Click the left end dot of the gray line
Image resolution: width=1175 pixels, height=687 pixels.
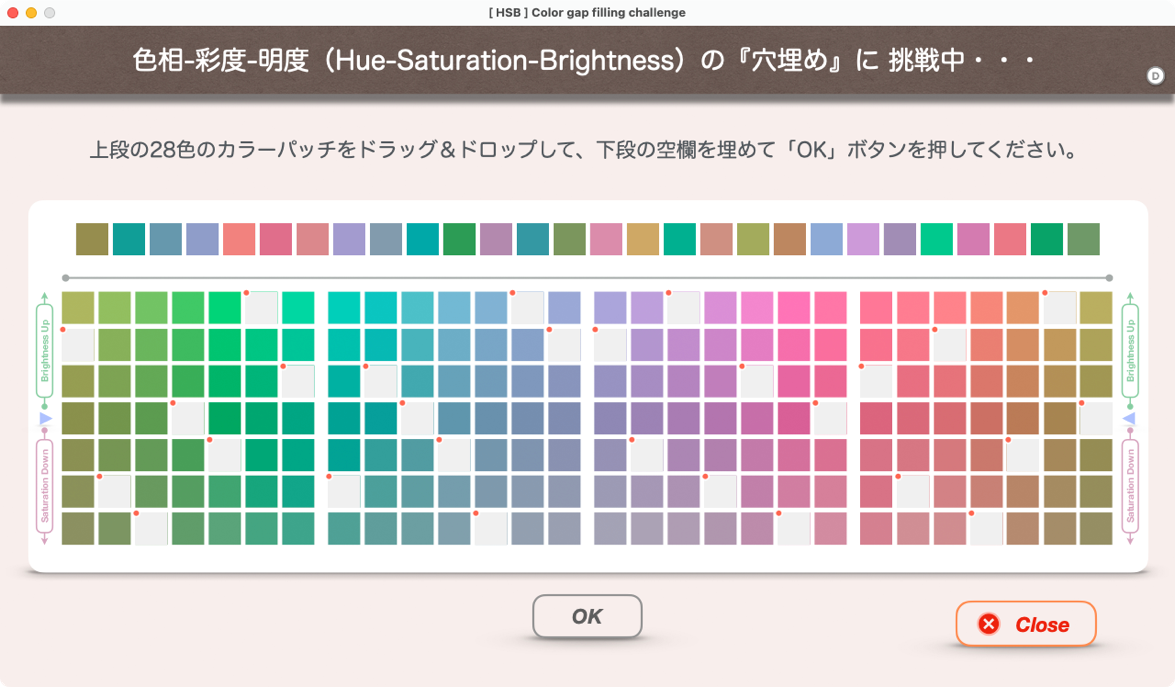click(x=66, y=278)
